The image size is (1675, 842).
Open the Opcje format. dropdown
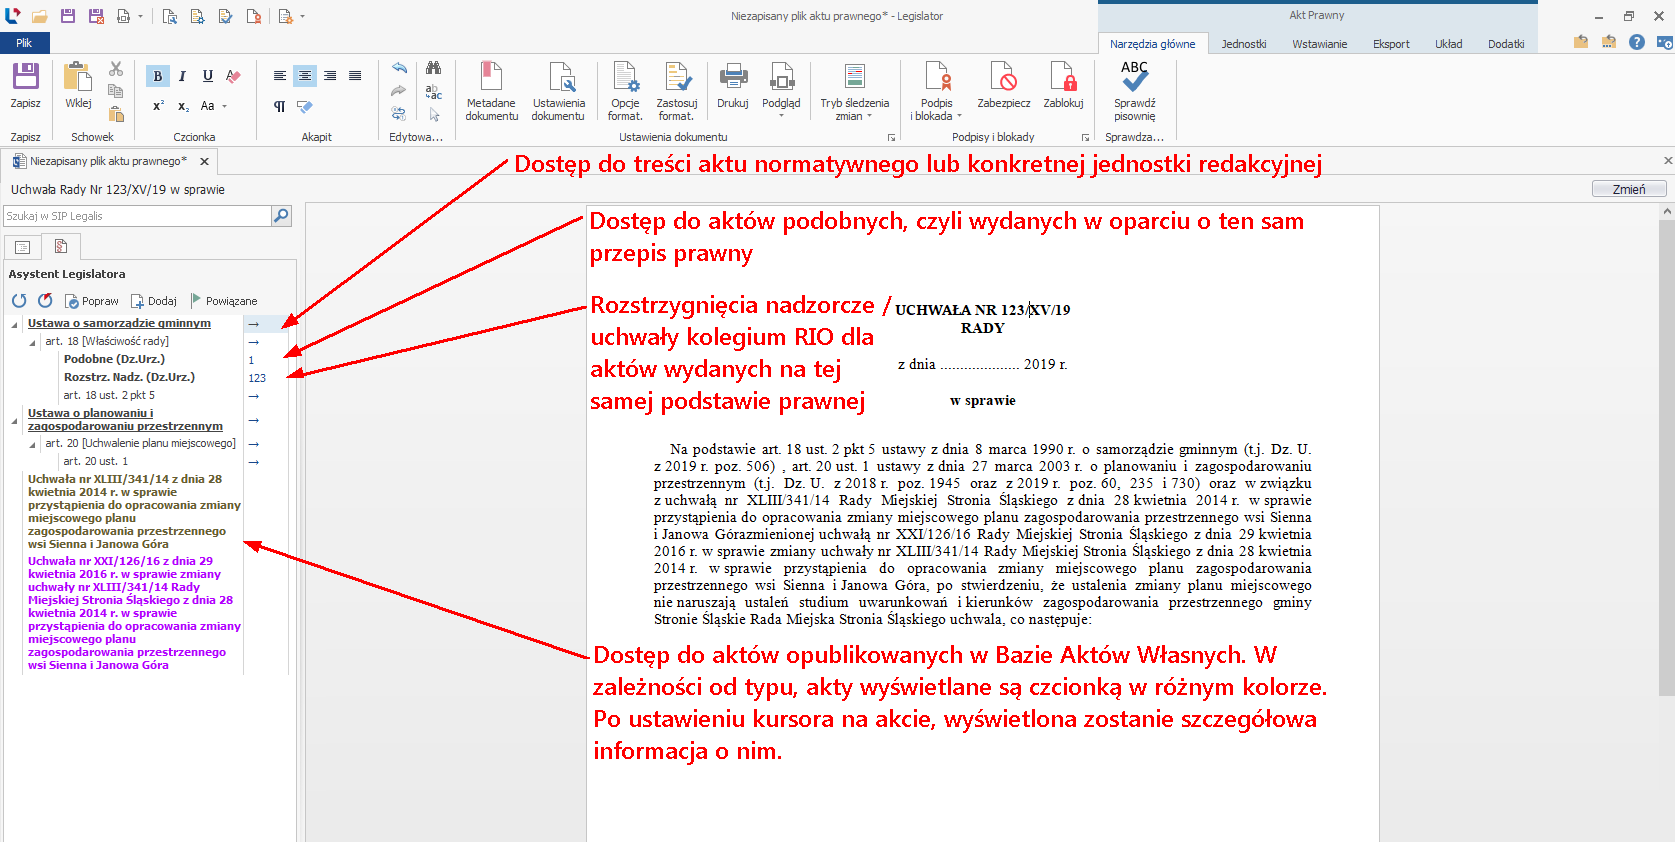click(x=625, y=91)
